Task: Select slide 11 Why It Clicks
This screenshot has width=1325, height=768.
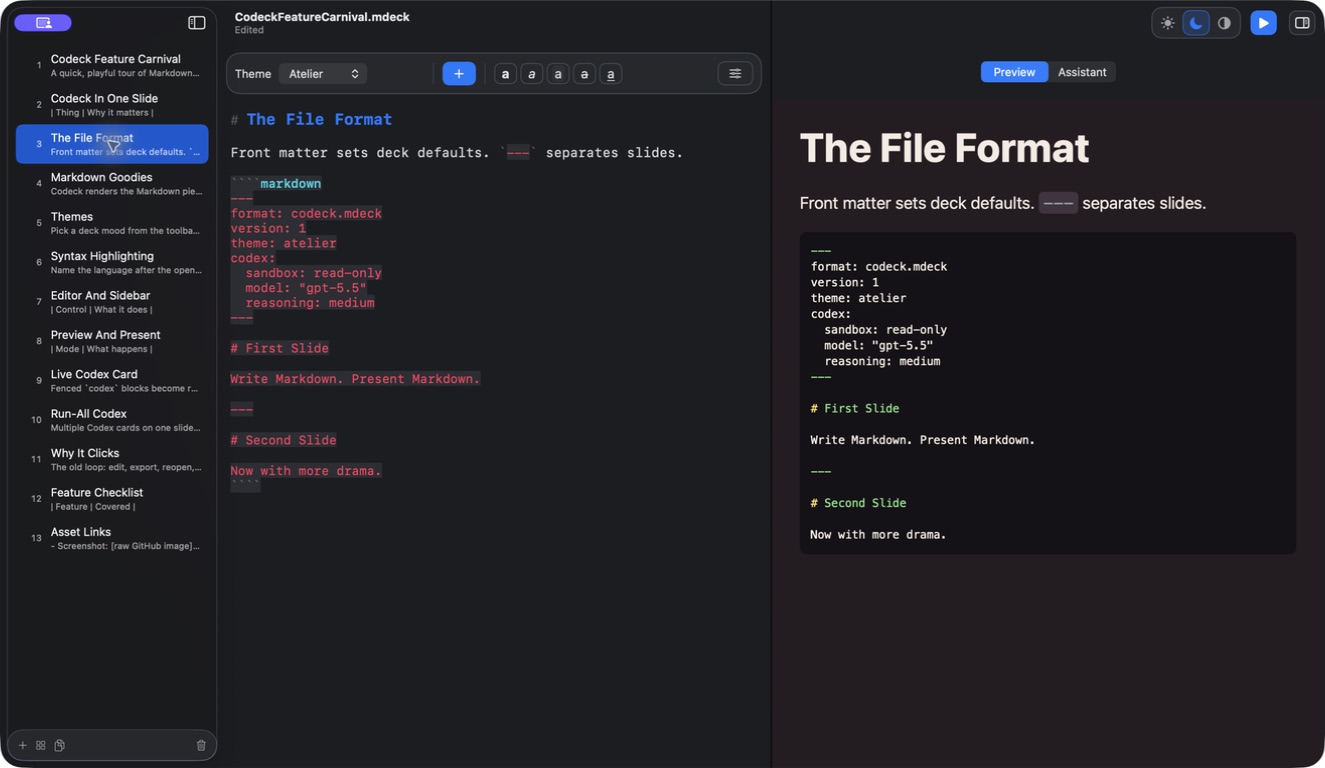Action: pyautogui.click(x=112, y=460)
